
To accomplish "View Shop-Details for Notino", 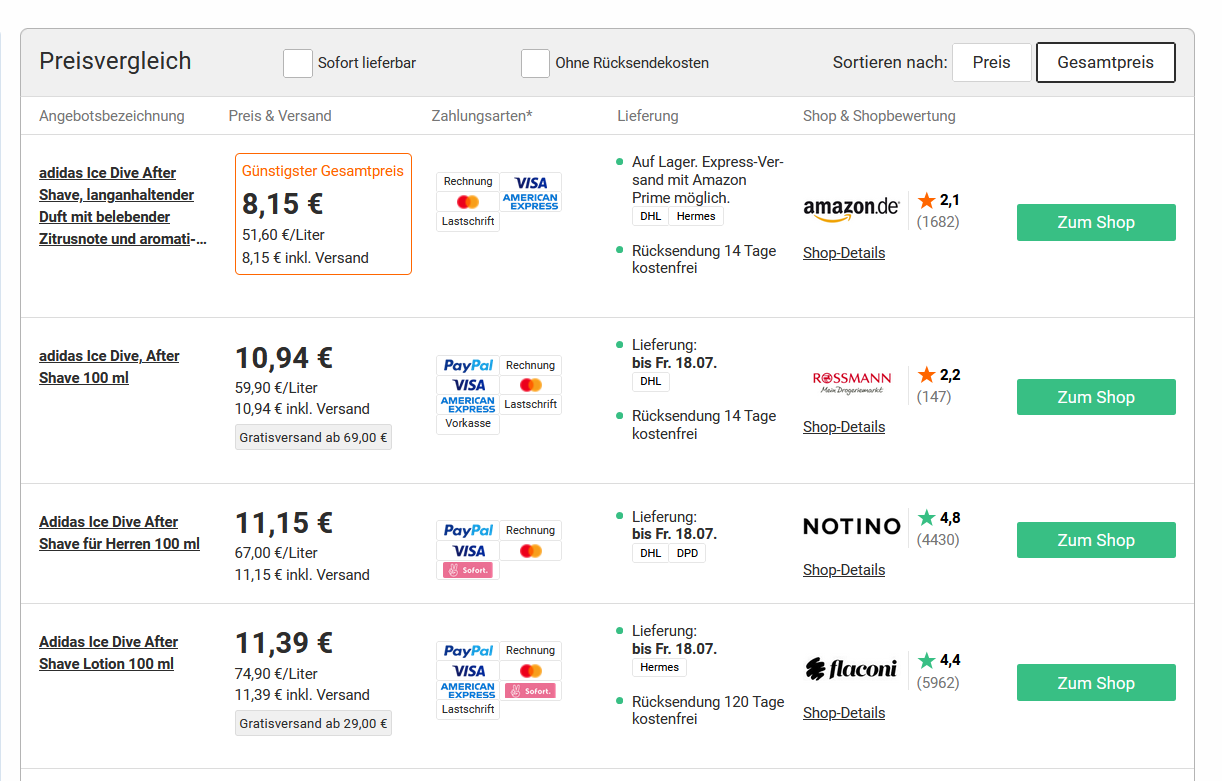I will pos(844,570).
